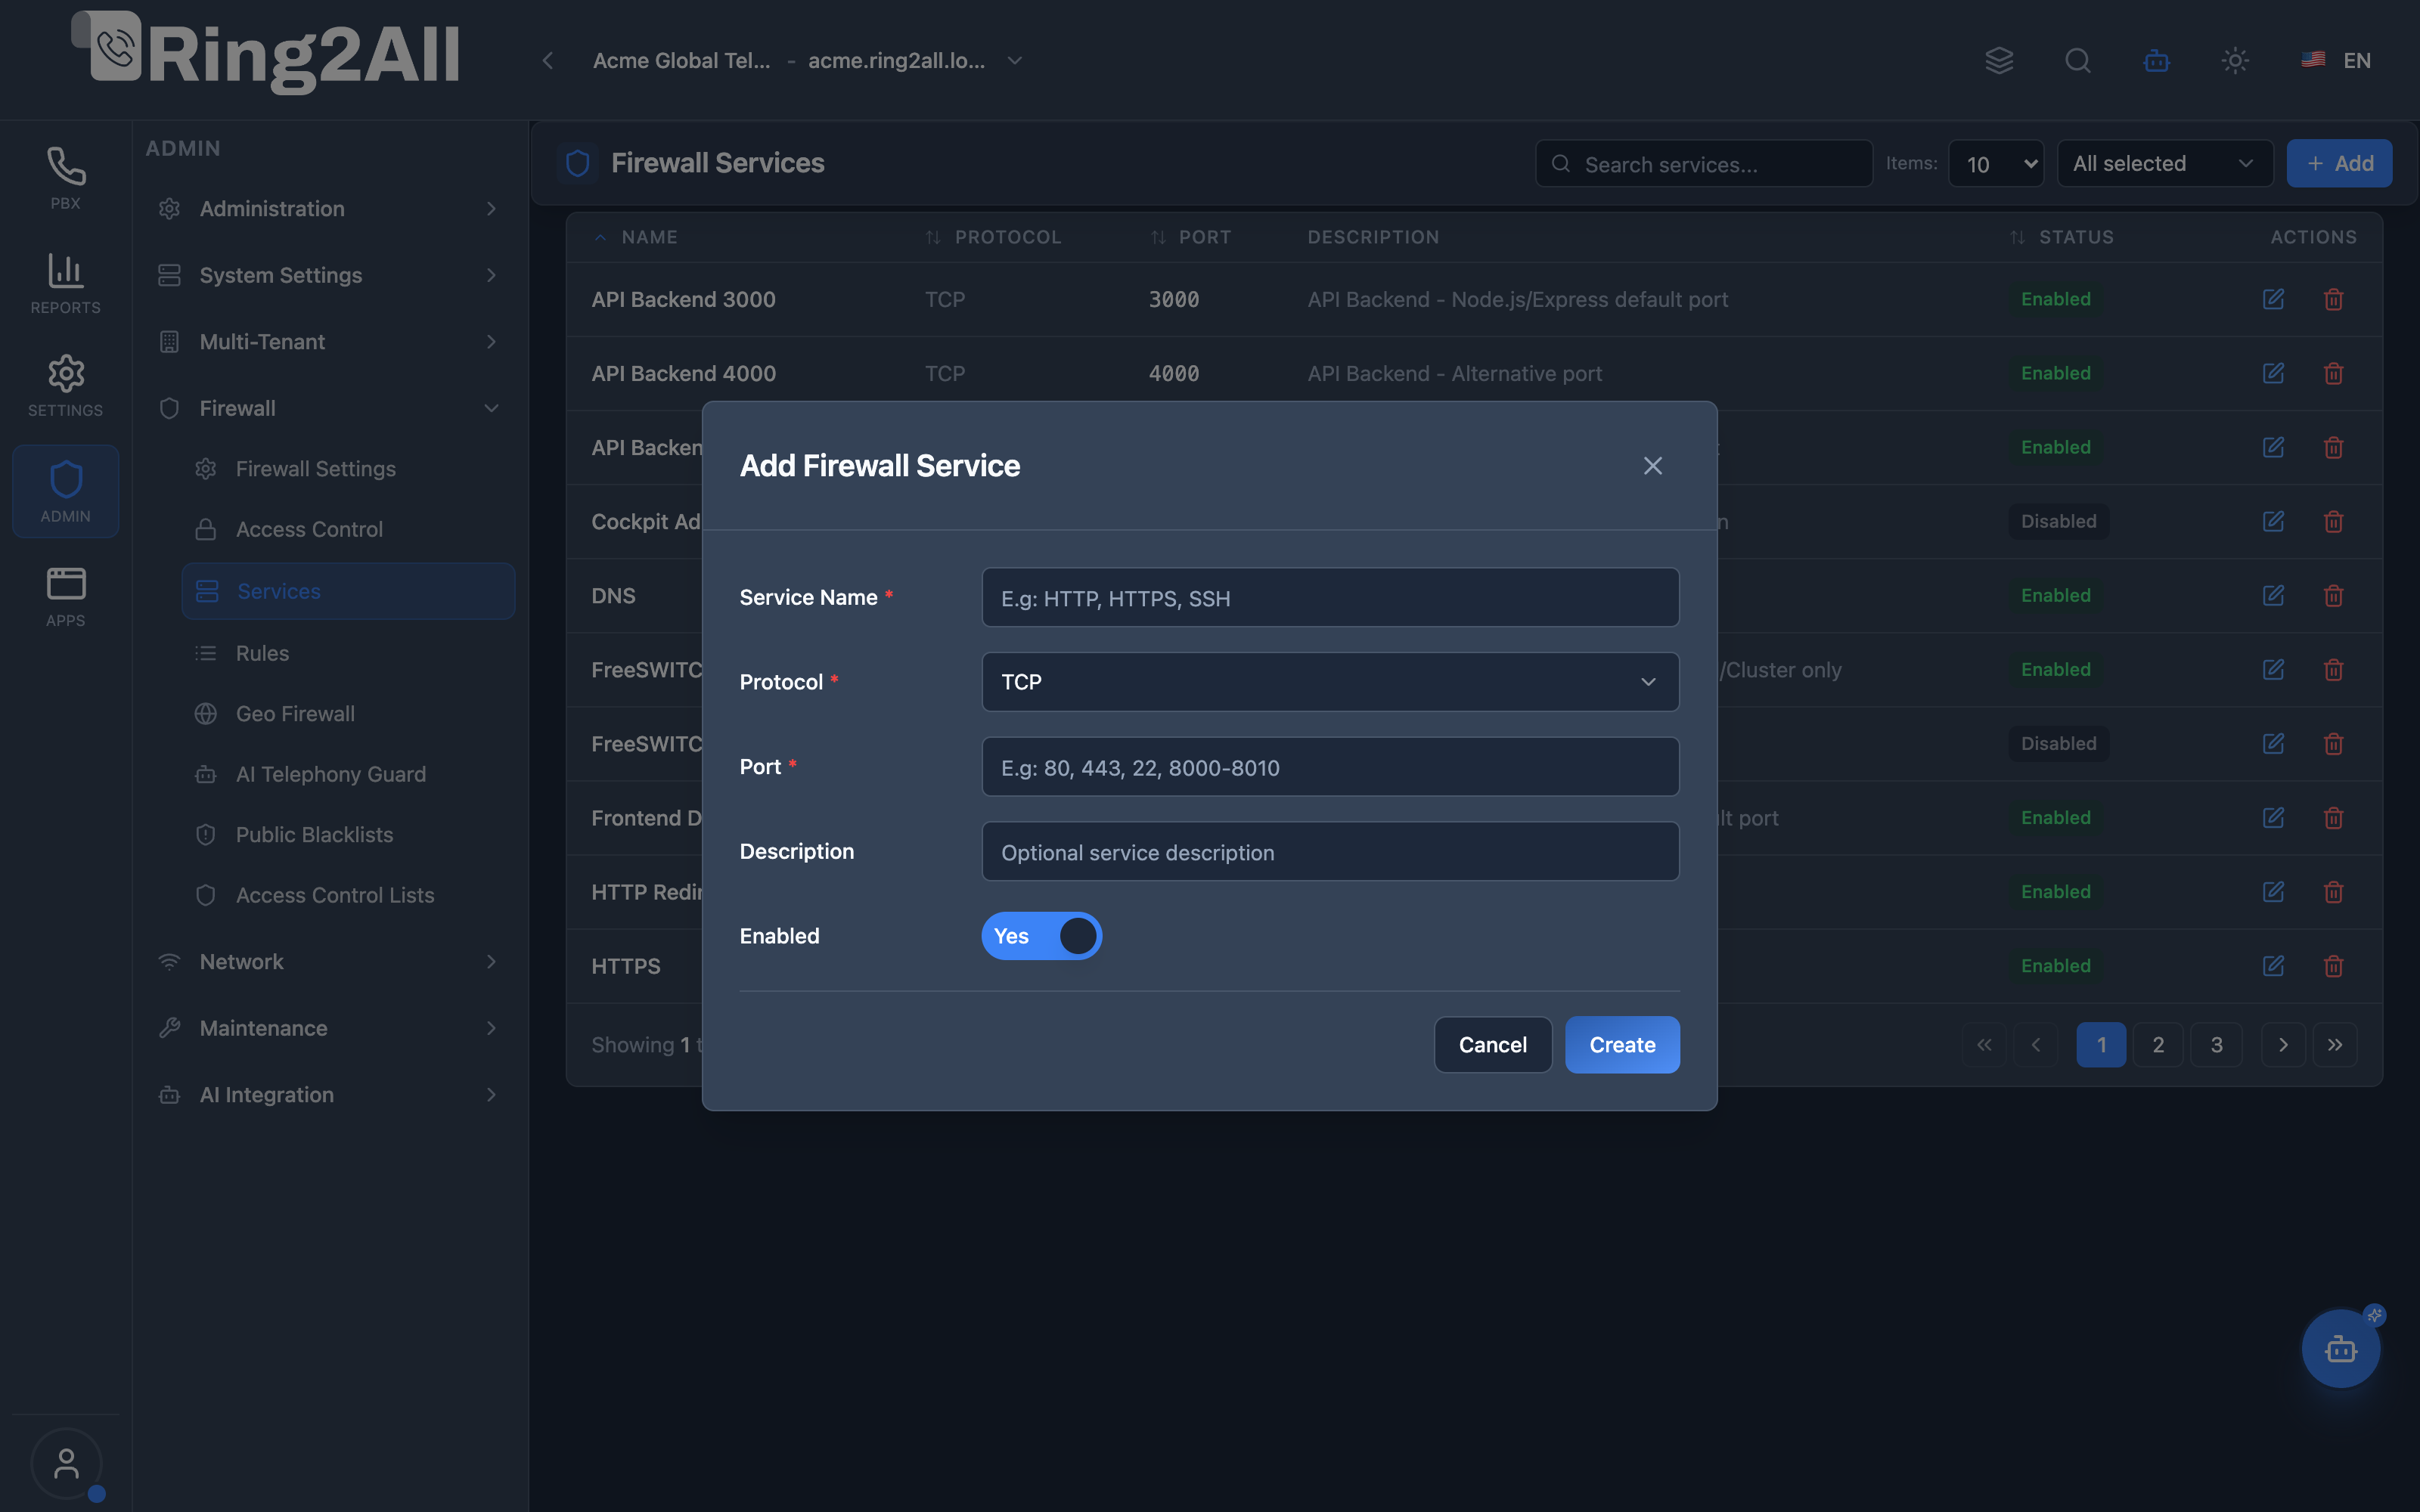Go to page 2 of services
Image resolution: width=2420 pixels, height=1512 pixels.
pyautogui.click(x=2158, y=1045)
